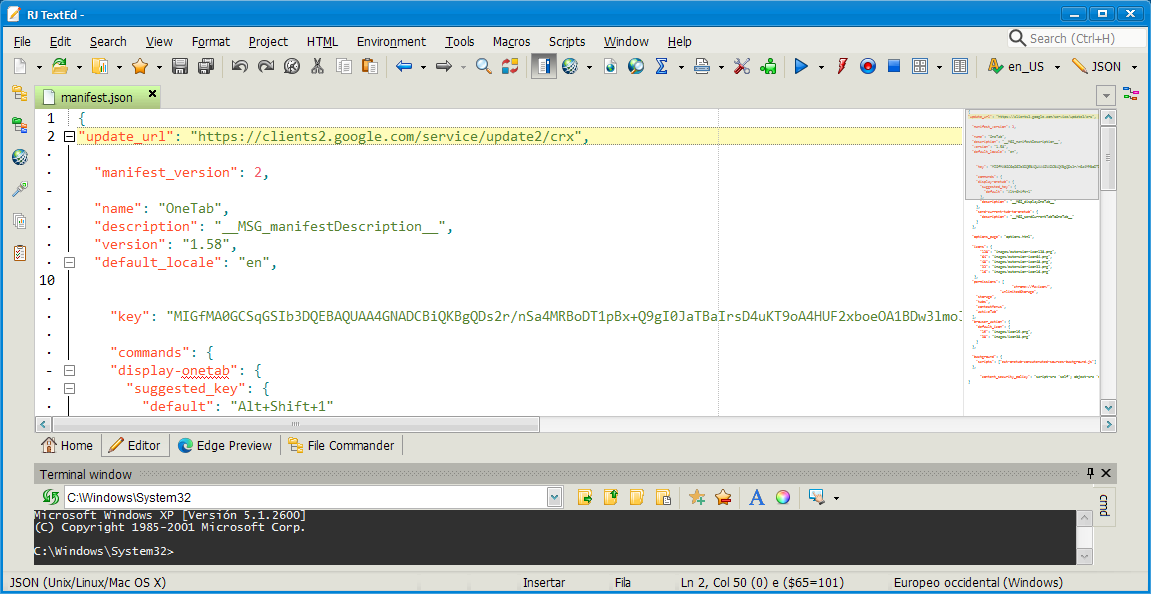This screenshot has height=594, width=1151.
Task: Open settings via wrench and screwdriver icon
Action: click(742, 67)
